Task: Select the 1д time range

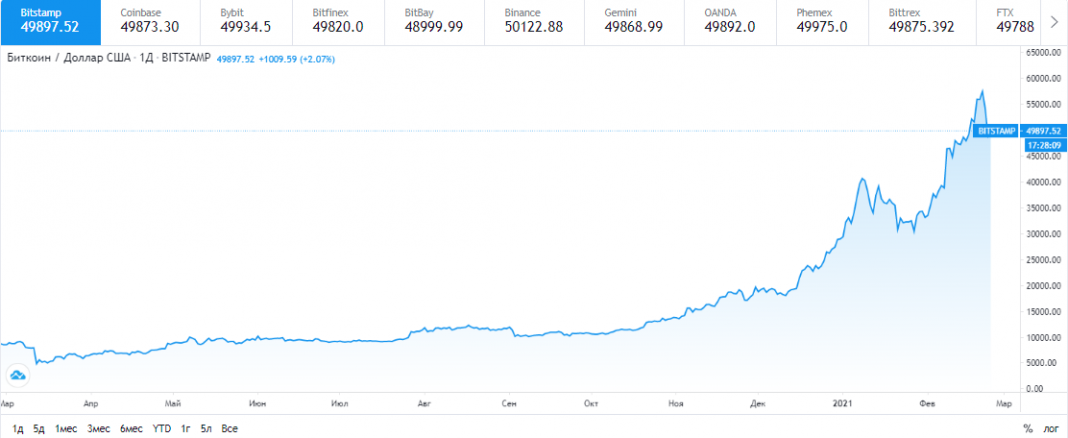Action: (x=17, y=428)
